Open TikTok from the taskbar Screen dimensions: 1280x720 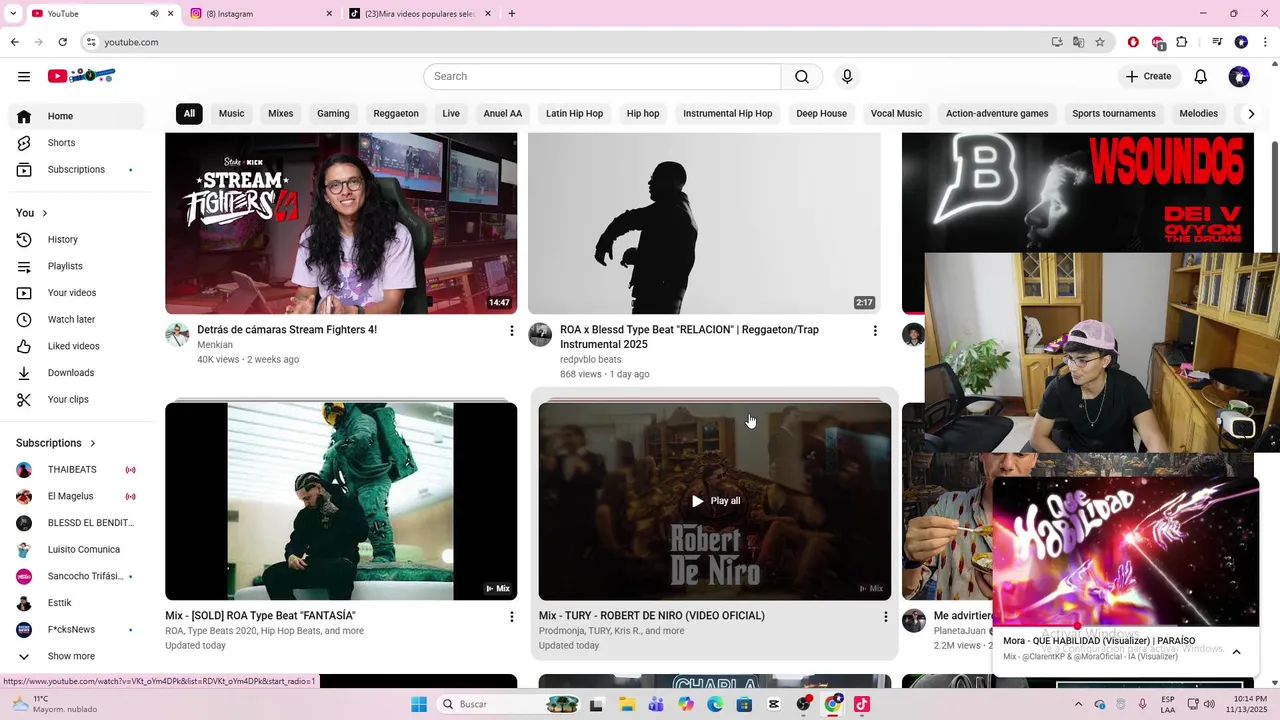(x=862, y=704)
